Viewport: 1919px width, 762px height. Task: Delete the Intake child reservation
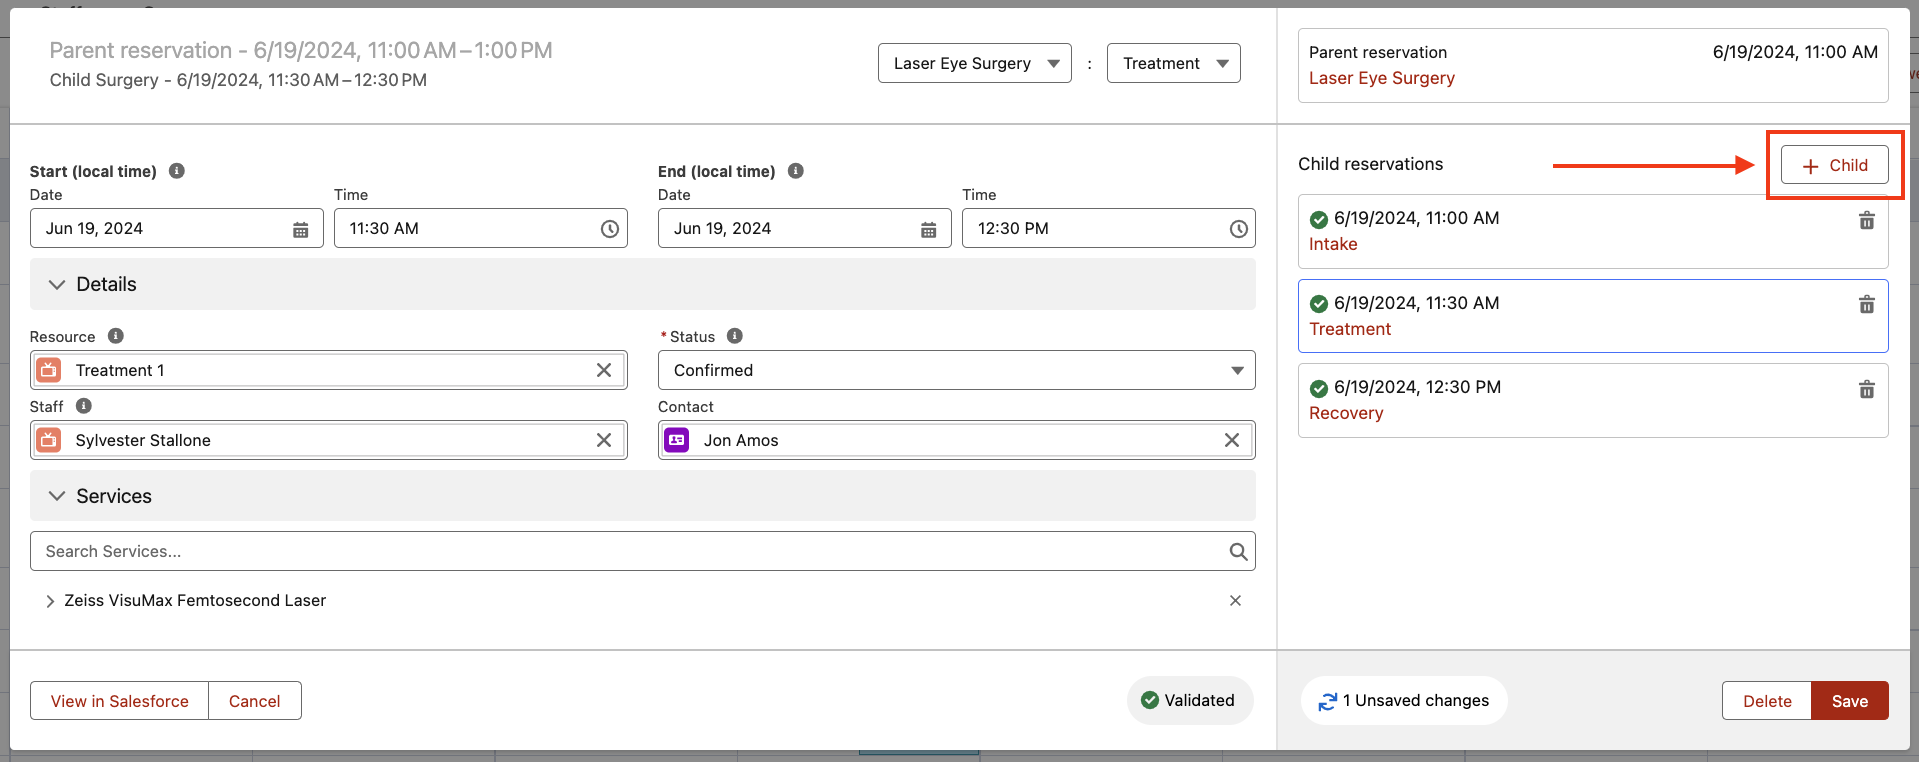point(1866,221)
